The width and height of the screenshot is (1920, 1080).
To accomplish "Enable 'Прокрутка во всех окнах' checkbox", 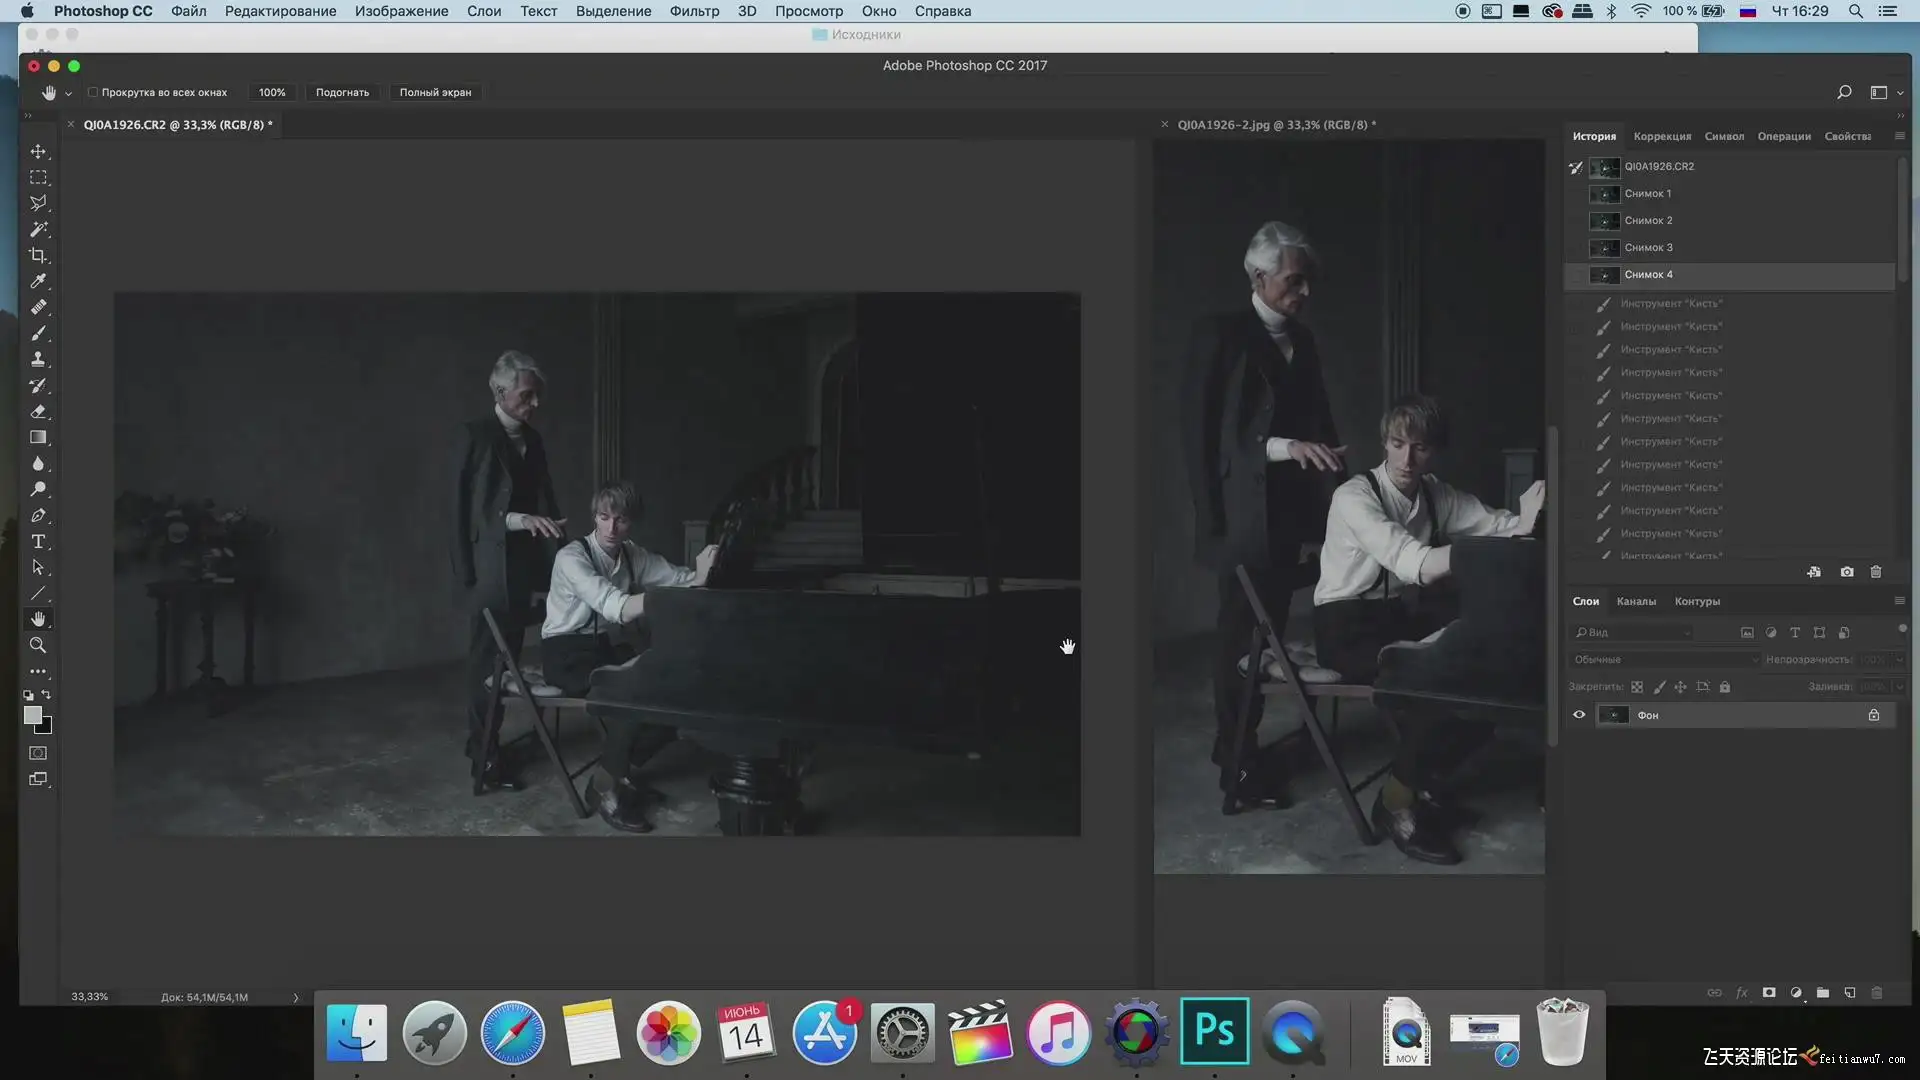I will (x=93, y=92).
